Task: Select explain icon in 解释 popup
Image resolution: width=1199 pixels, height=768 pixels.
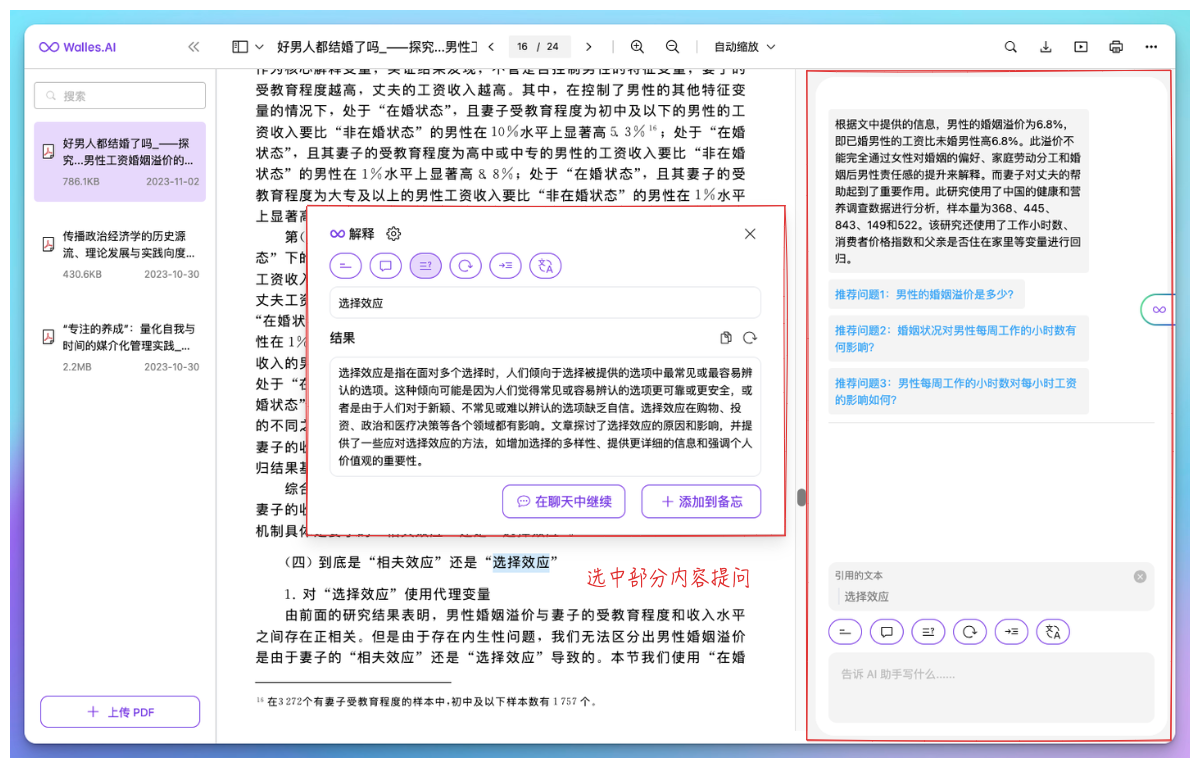Action: [425, 265]
